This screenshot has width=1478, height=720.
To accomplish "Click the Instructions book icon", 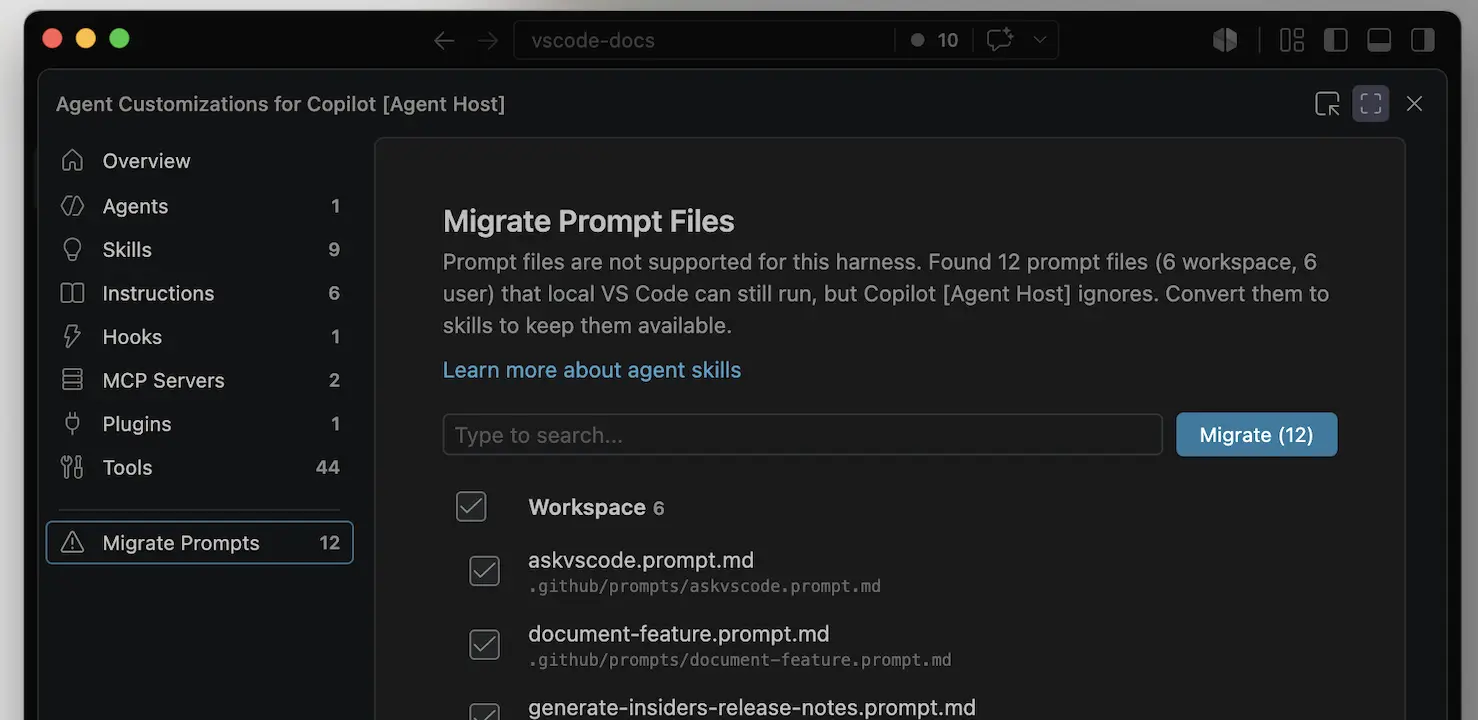I will 72,293.
